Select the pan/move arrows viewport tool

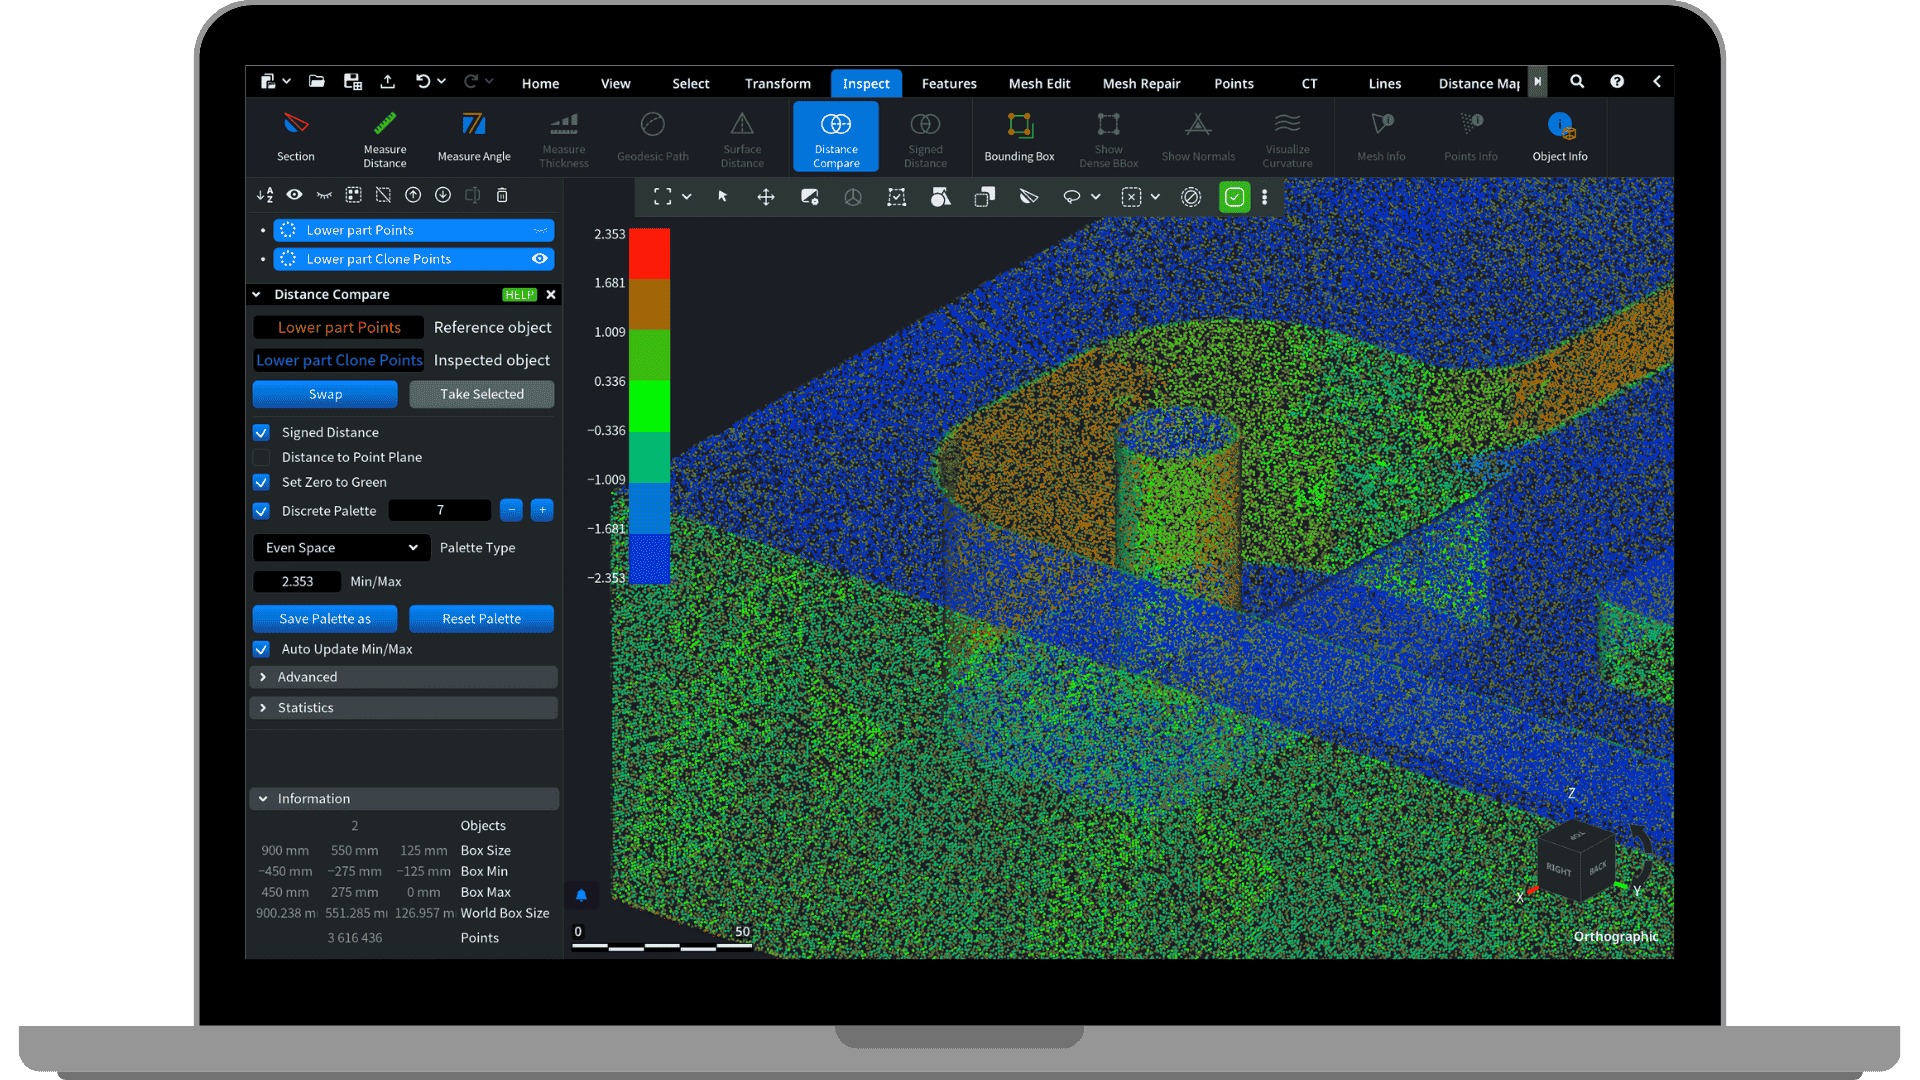pos(766,197)
